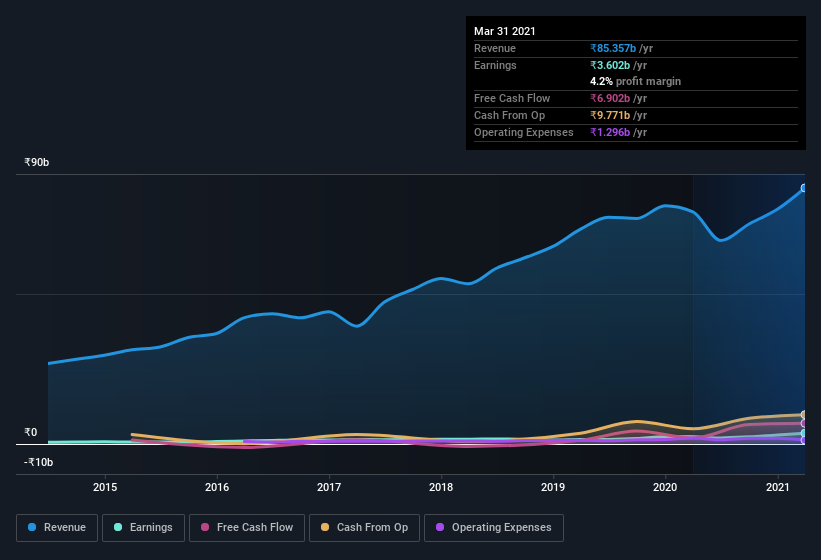Click the ₹1.296b operating expenses value
This screenshot has height=560, width=821.
(610, 132)
